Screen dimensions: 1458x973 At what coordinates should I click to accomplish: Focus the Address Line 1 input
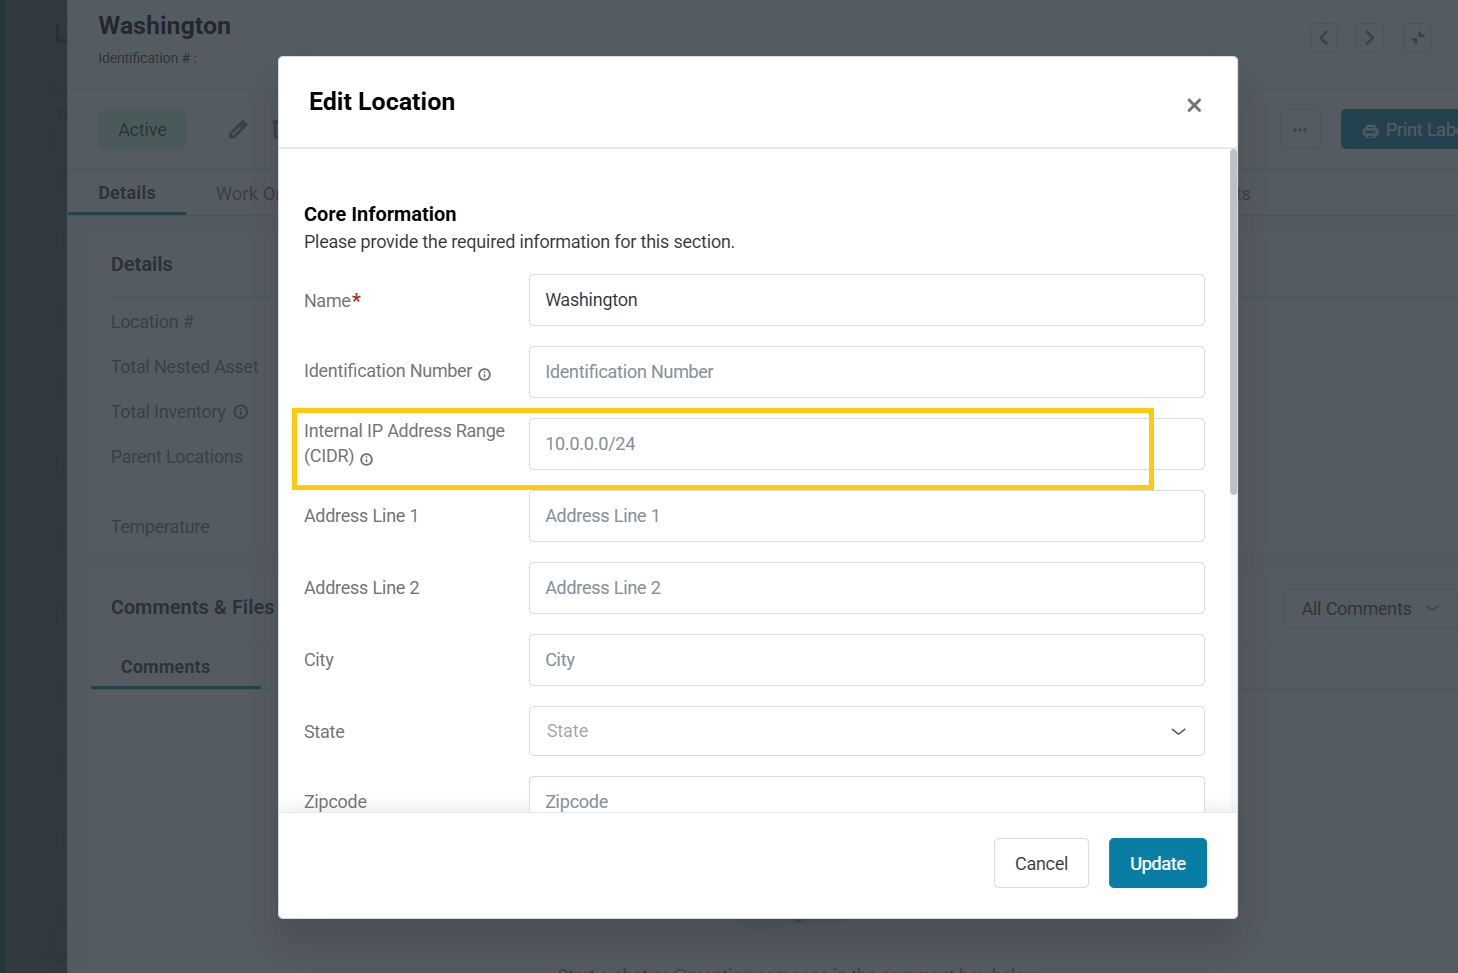click(867, 516)
